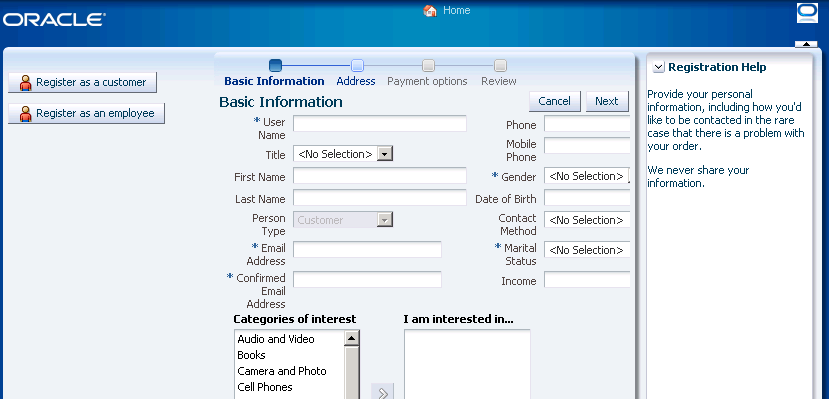Click the Address train stop marker

[x=357, y=66]
